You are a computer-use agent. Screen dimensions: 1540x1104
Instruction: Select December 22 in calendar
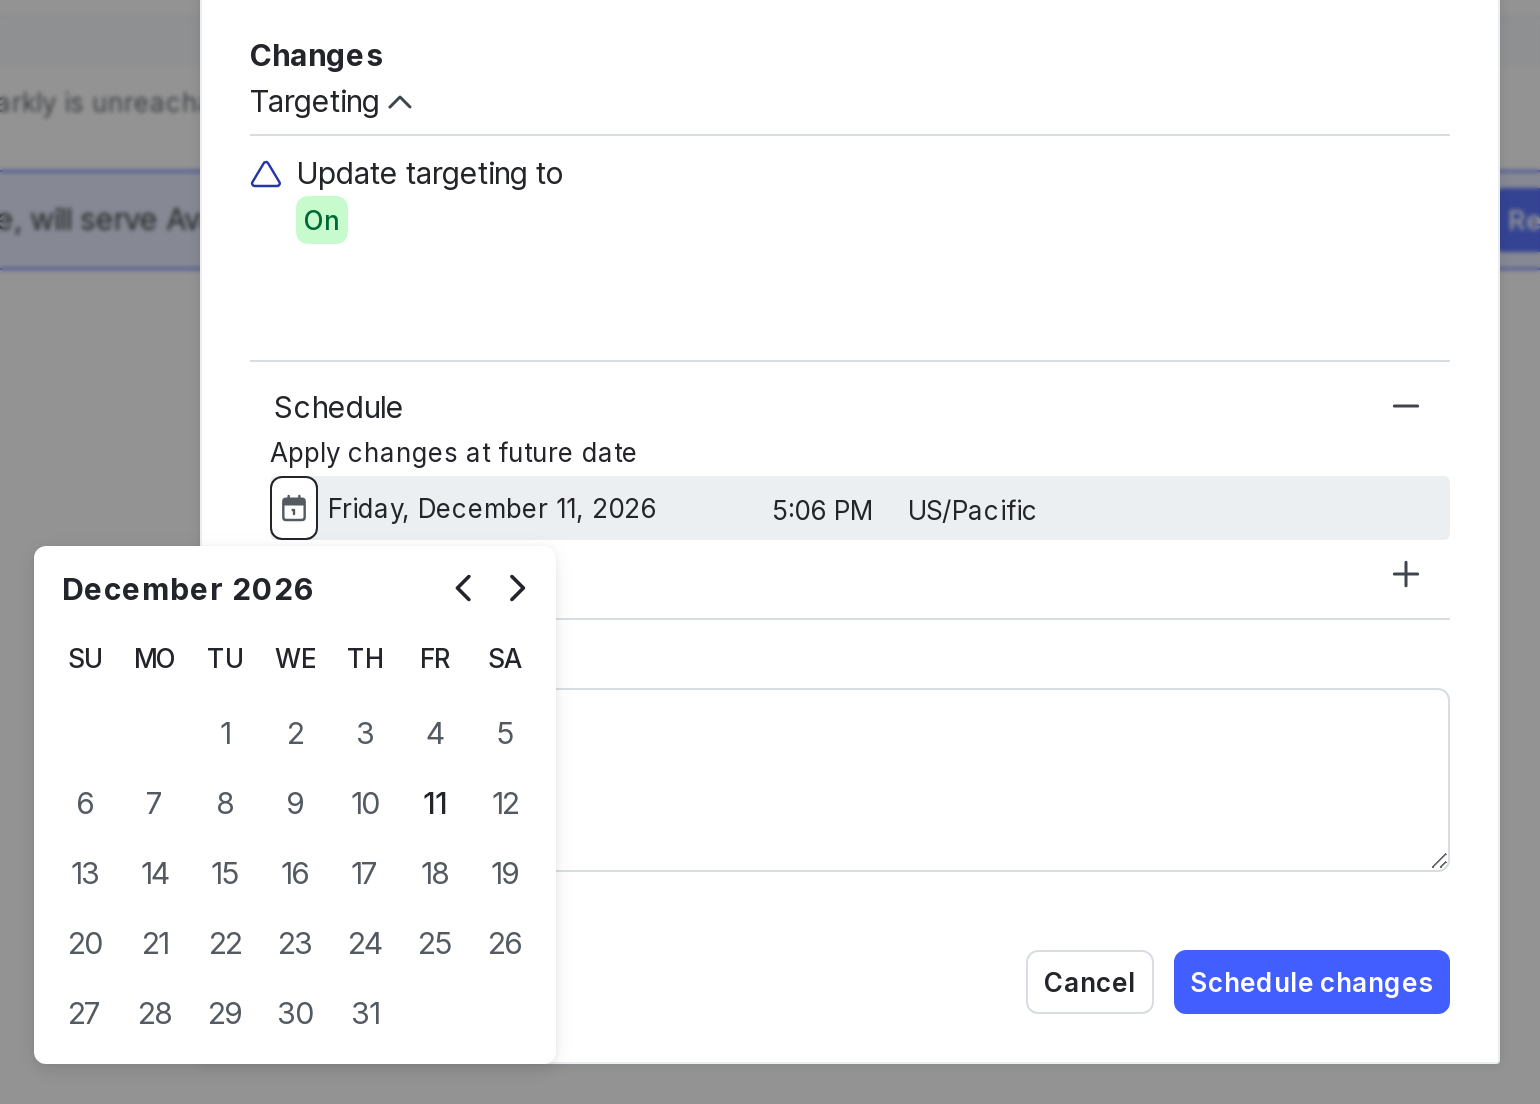tap(226, 944)
